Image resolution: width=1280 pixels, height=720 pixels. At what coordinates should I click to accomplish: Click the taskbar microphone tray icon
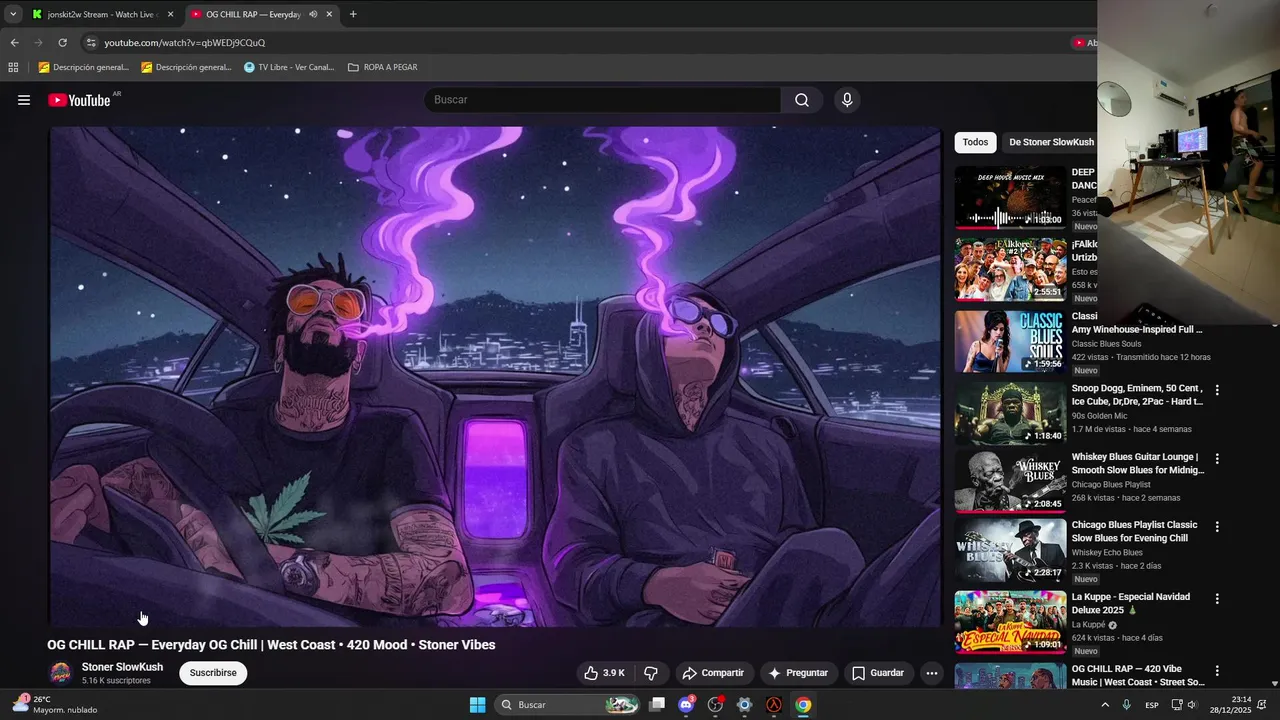(1126, 705)
